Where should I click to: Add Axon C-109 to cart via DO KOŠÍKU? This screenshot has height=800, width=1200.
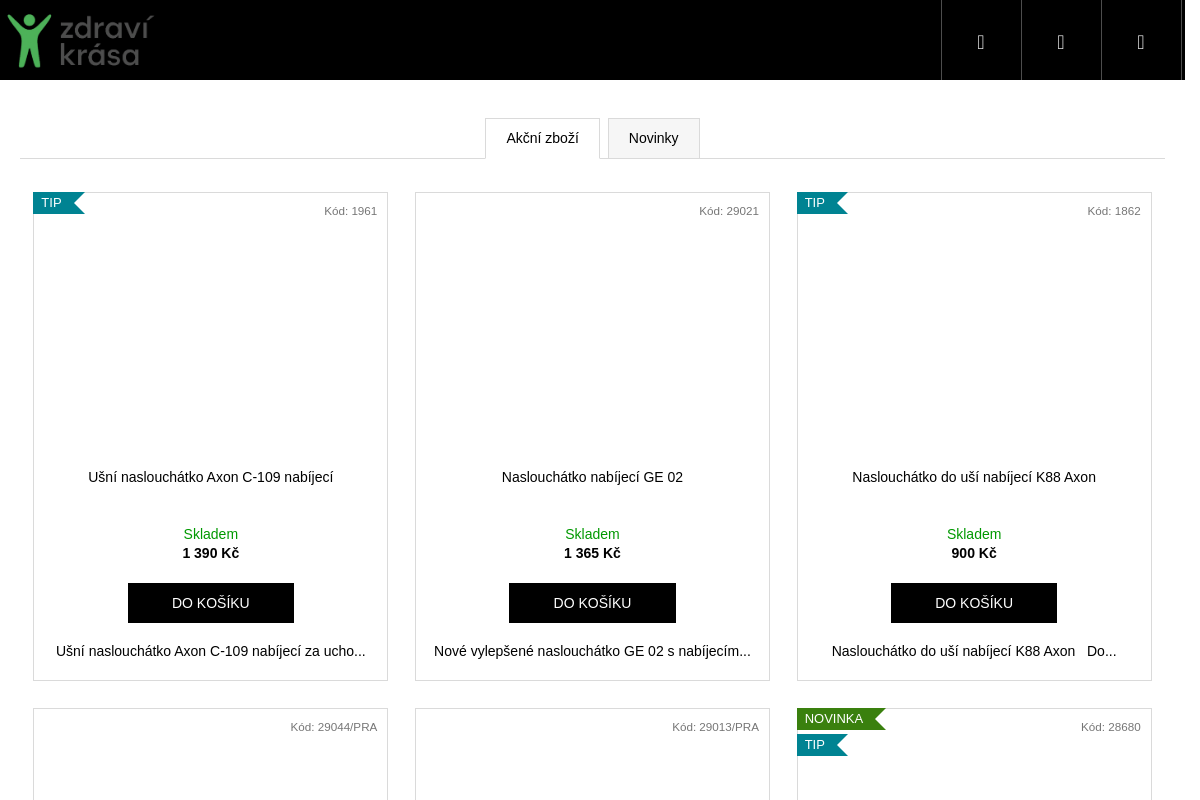coord(211,603)
